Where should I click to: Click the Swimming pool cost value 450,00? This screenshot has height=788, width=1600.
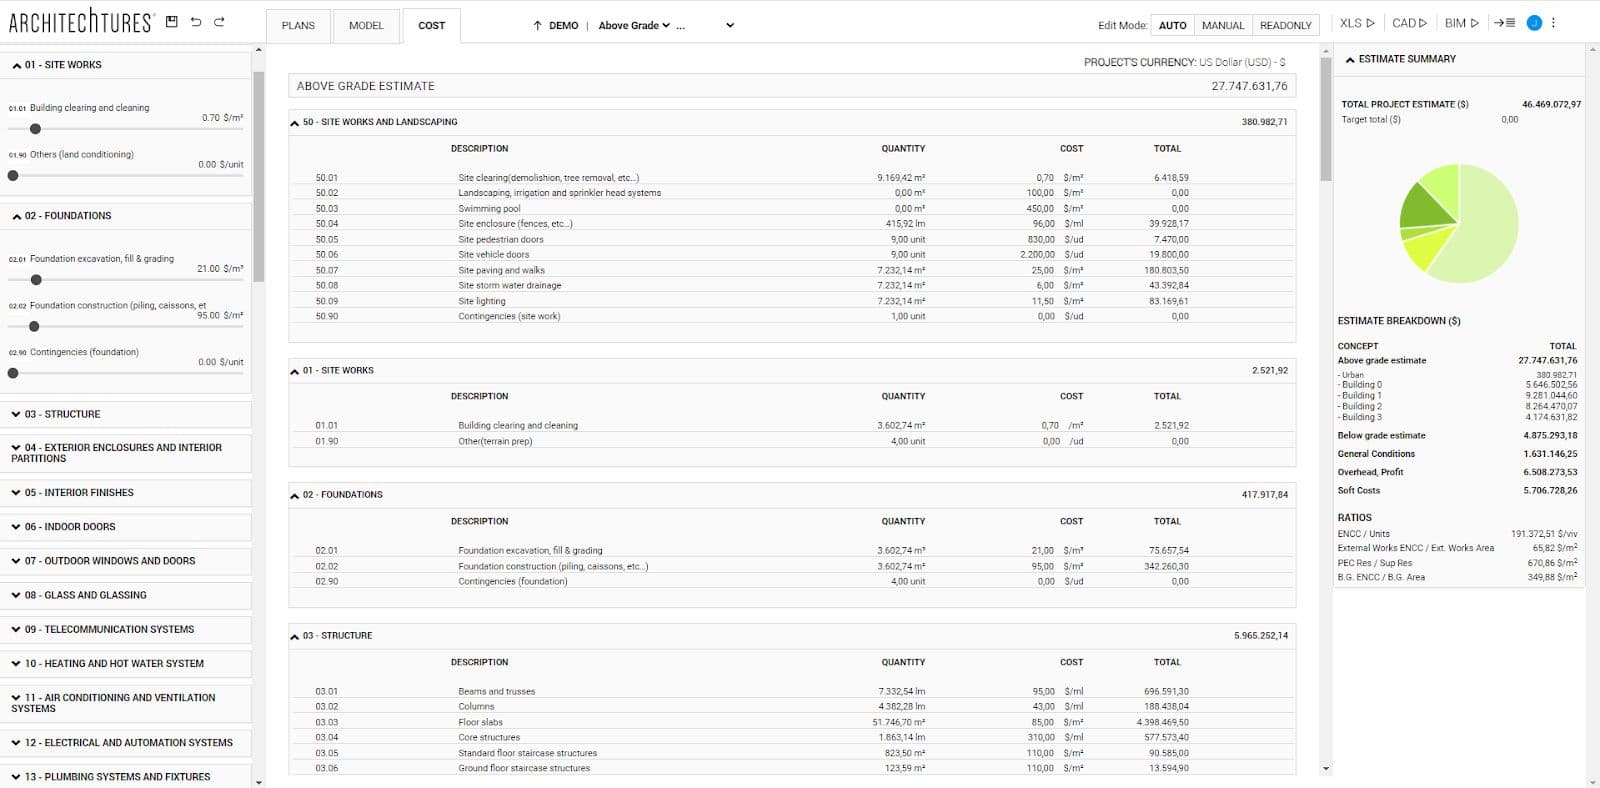click(1040, 209)
